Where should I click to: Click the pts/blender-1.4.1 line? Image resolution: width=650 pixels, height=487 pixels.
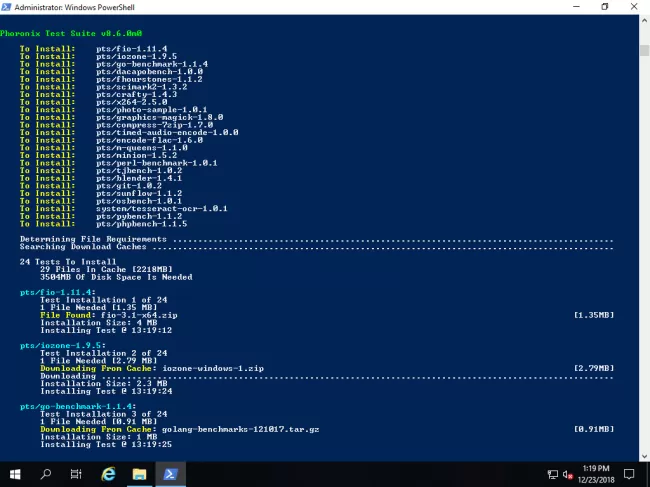click(x=101, y=178)
